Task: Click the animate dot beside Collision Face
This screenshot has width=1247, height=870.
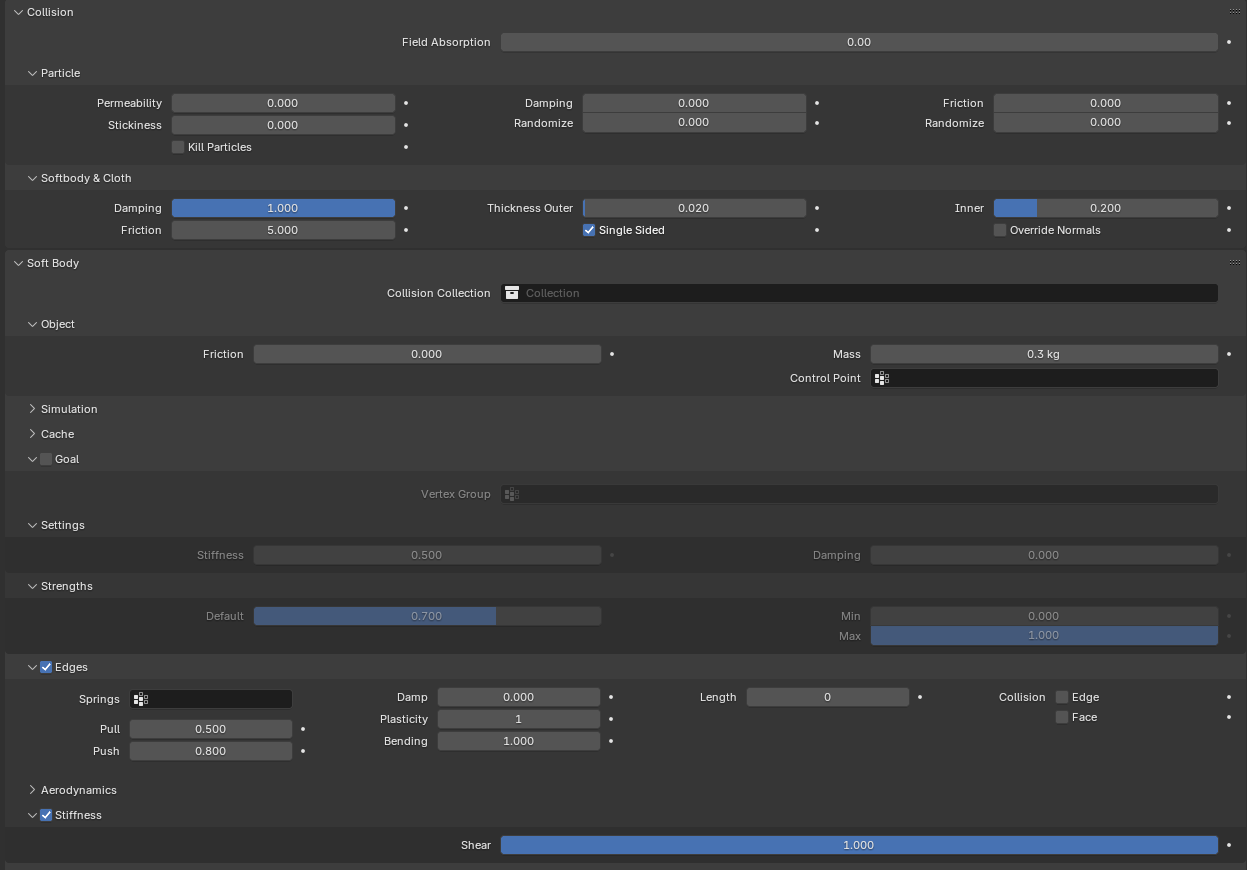Action: pos(1228,717)
